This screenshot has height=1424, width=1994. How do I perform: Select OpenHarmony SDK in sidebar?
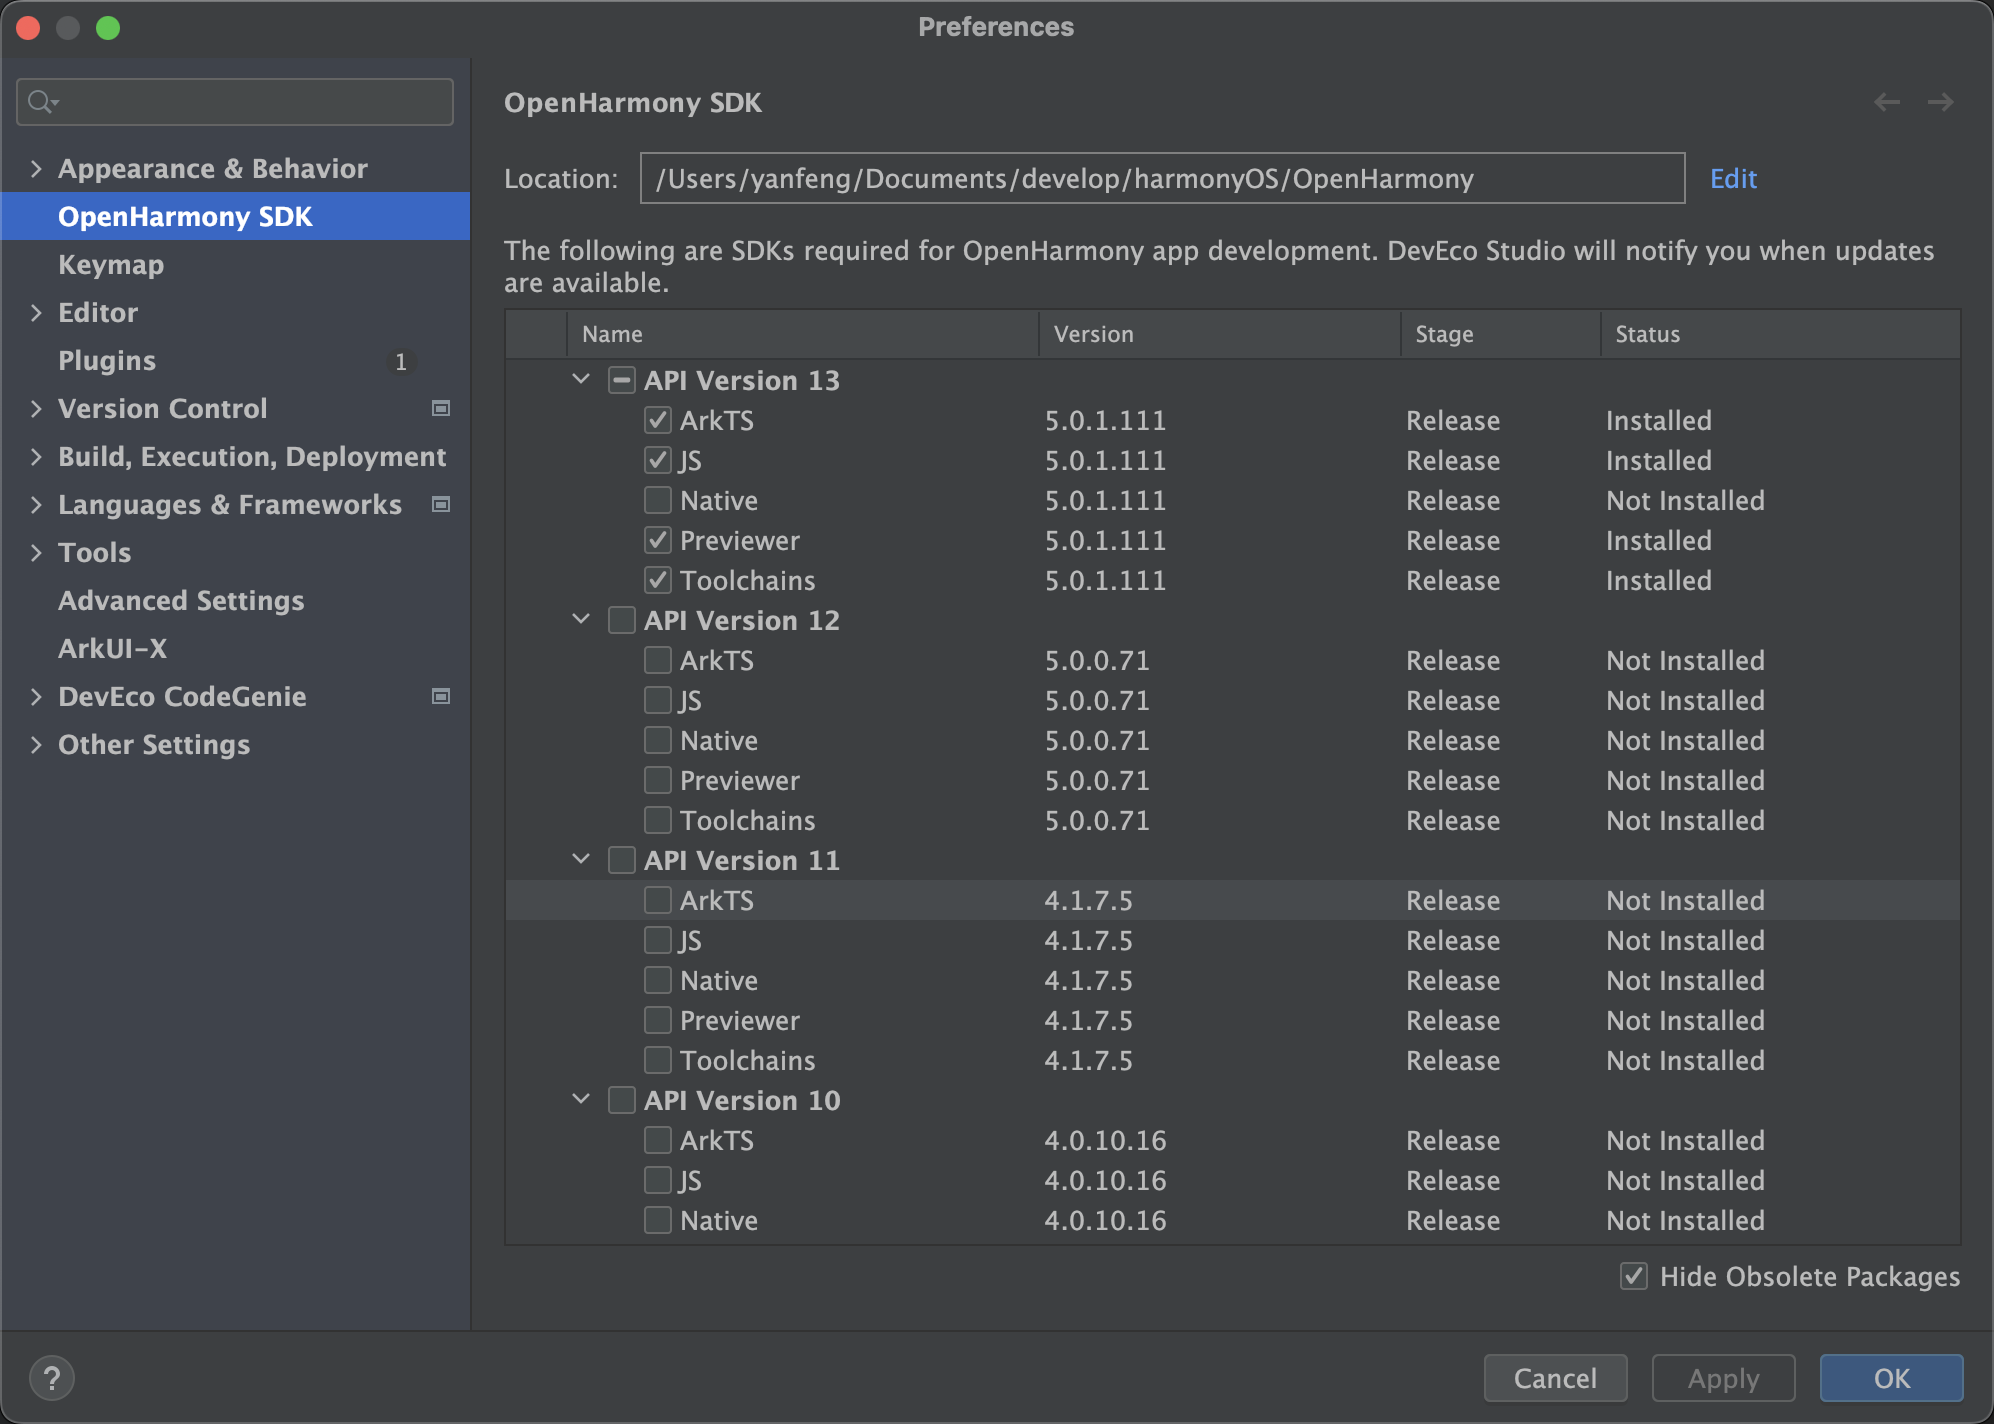pyautogui.click(x=235, y=216)
